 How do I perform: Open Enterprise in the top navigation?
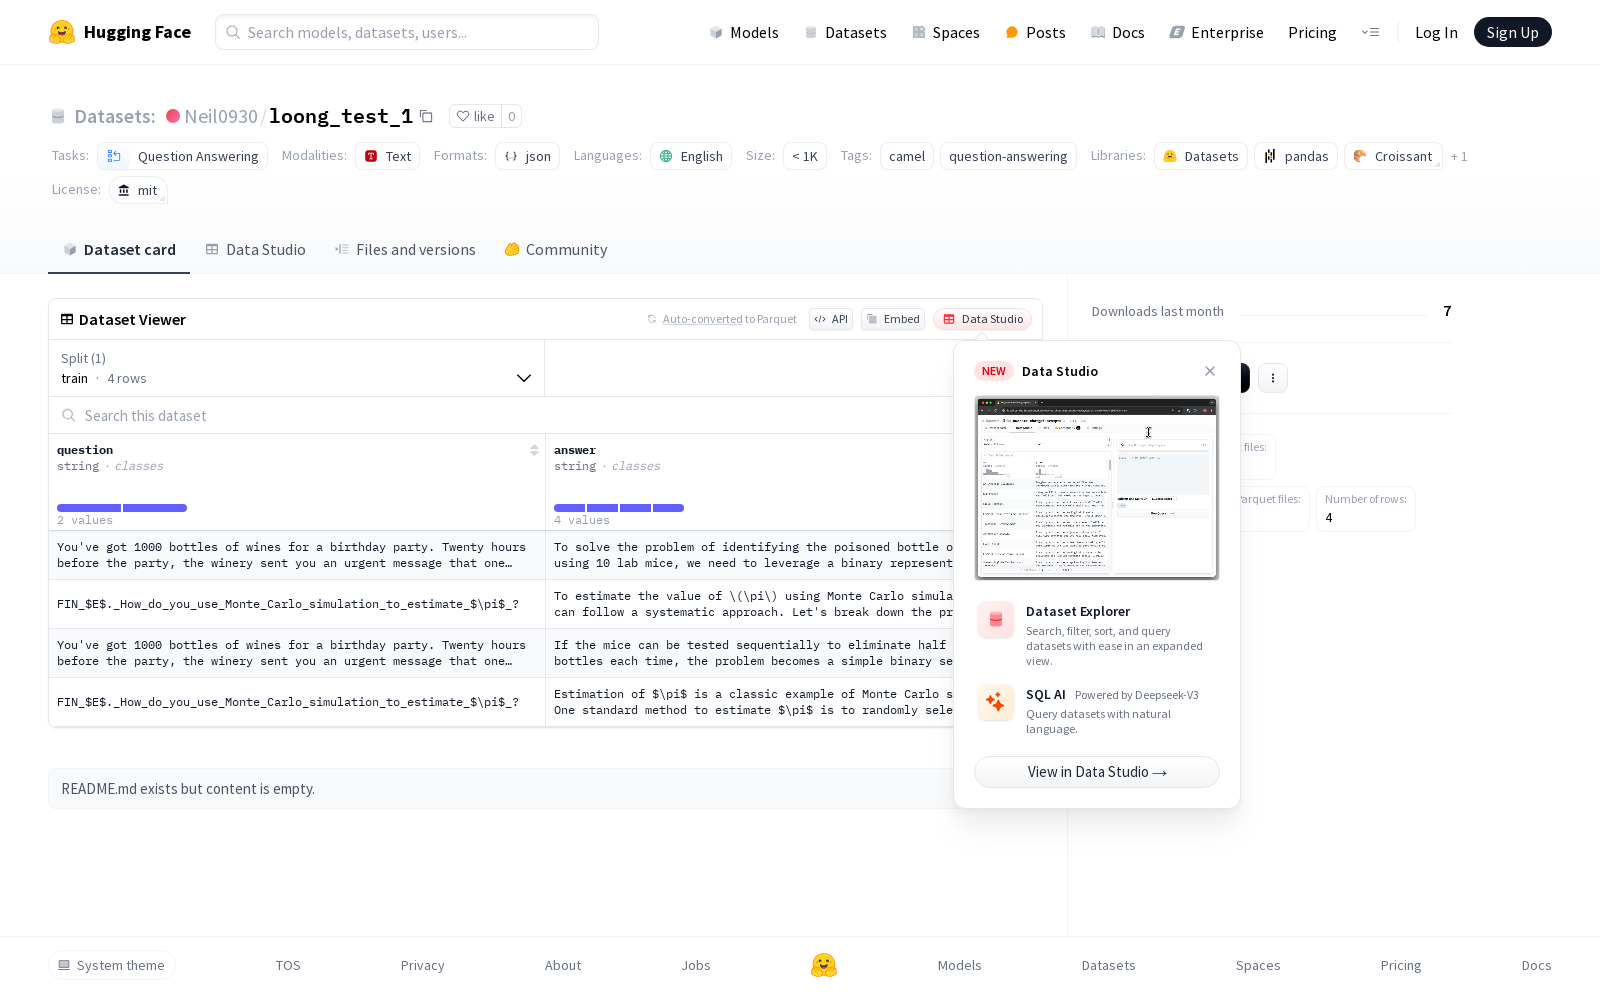click(x=1217, y=32)
